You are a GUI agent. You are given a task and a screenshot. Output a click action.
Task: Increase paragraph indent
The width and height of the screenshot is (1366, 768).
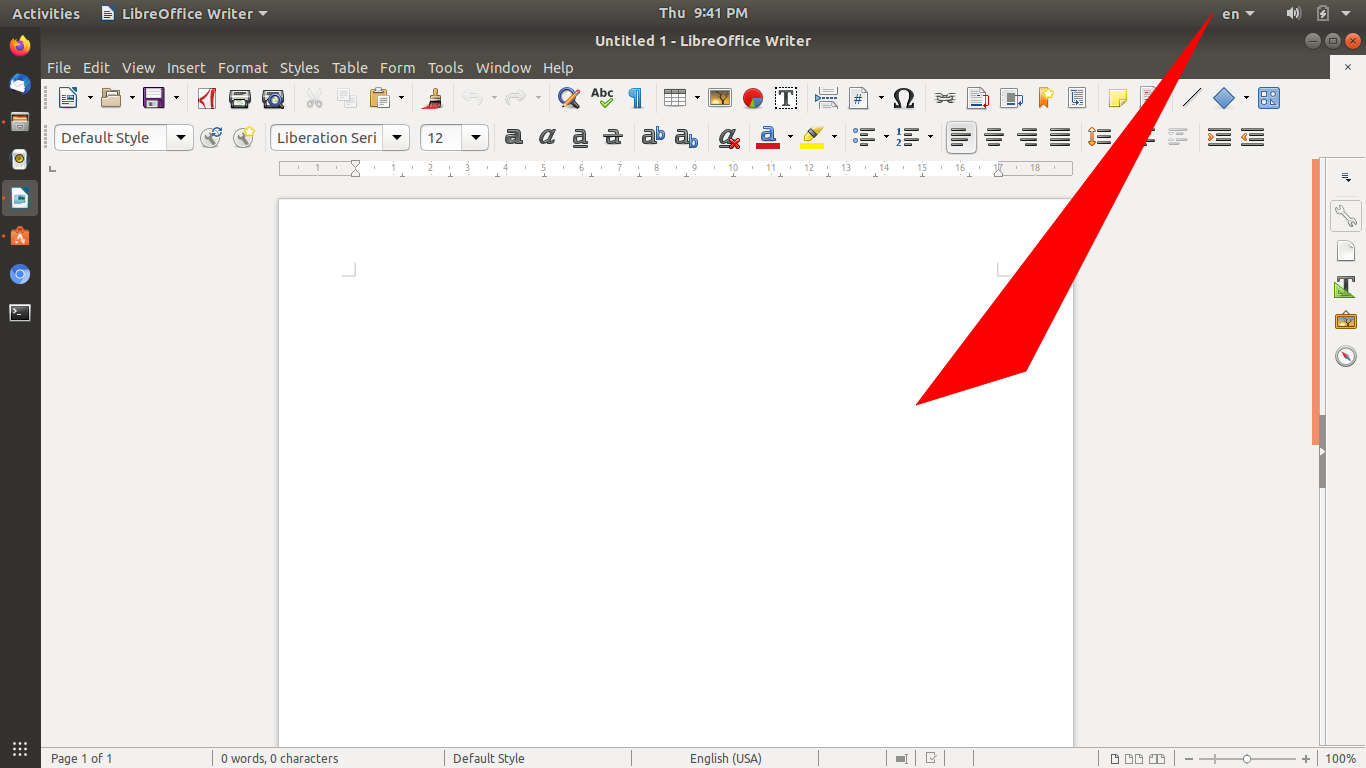[x=1219, y=137]
